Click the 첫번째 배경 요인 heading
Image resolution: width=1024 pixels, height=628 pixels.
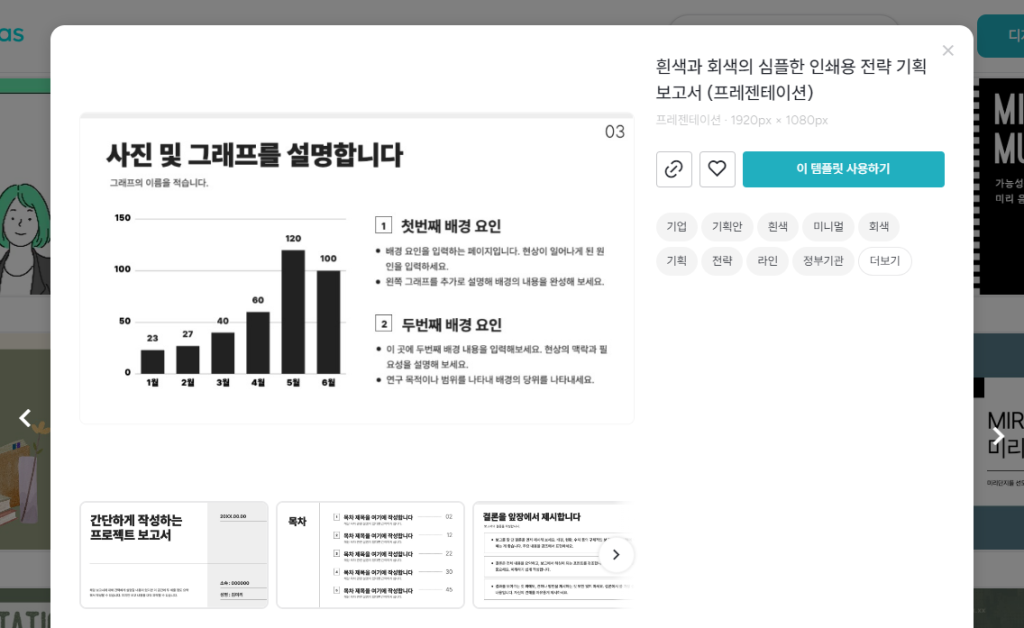[451, 227]
